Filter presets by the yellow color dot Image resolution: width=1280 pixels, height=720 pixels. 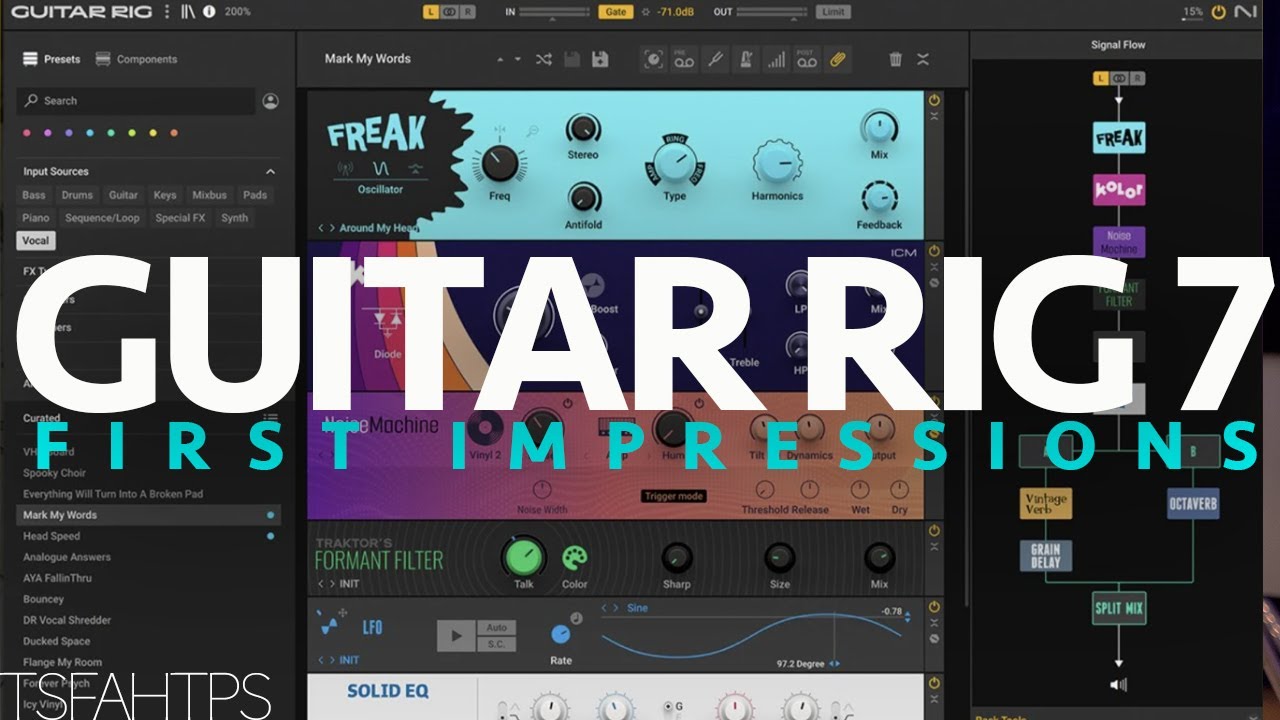[x=153, y=133]
